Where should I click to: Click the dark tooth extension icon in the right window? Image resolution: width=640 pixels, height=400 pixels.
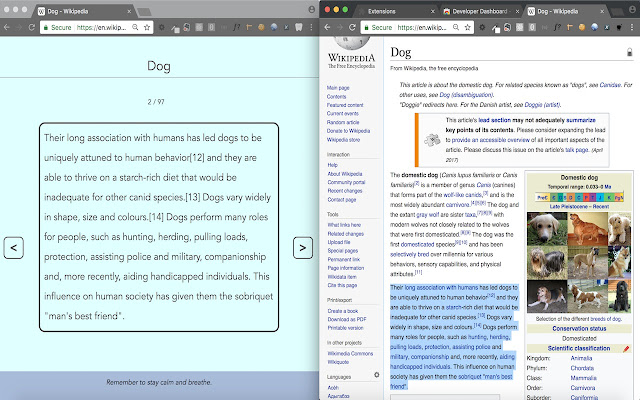point(620,27)
